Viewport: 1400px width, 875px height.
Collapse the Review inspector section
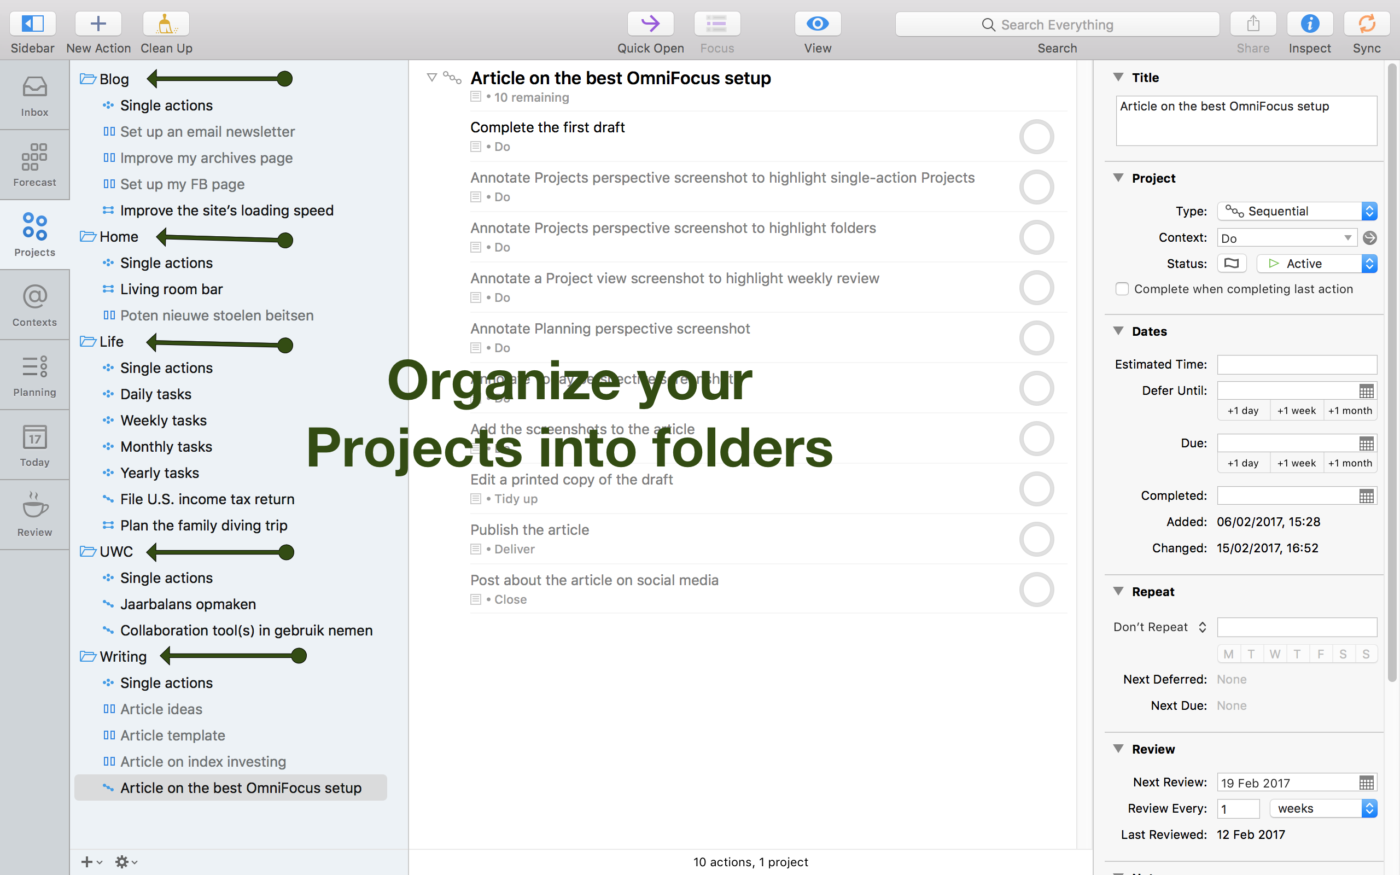click(x=1118, y=749)
